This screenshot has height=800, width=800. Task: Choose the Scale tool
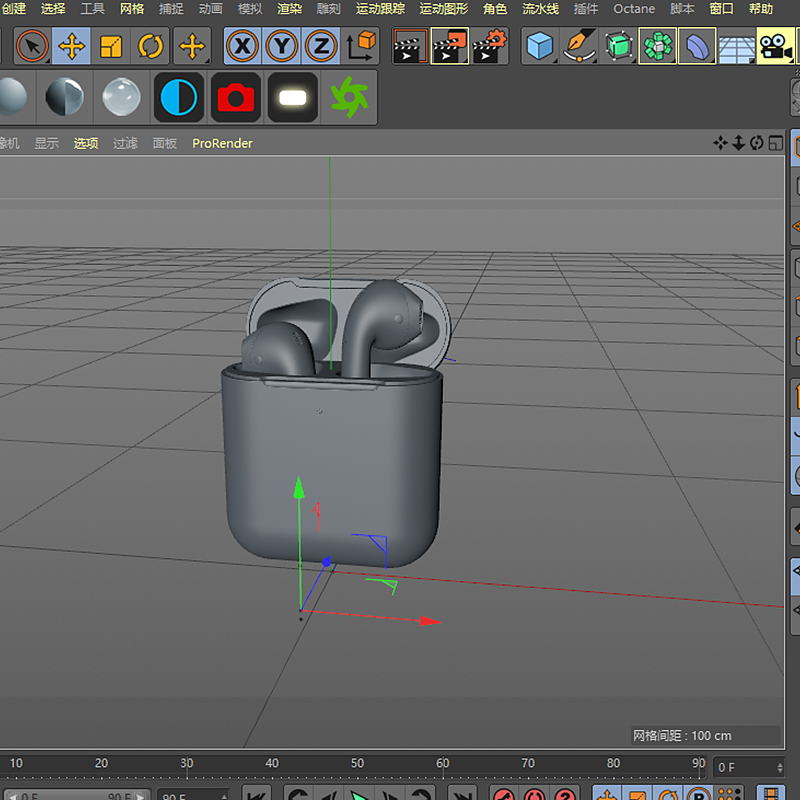111,46
